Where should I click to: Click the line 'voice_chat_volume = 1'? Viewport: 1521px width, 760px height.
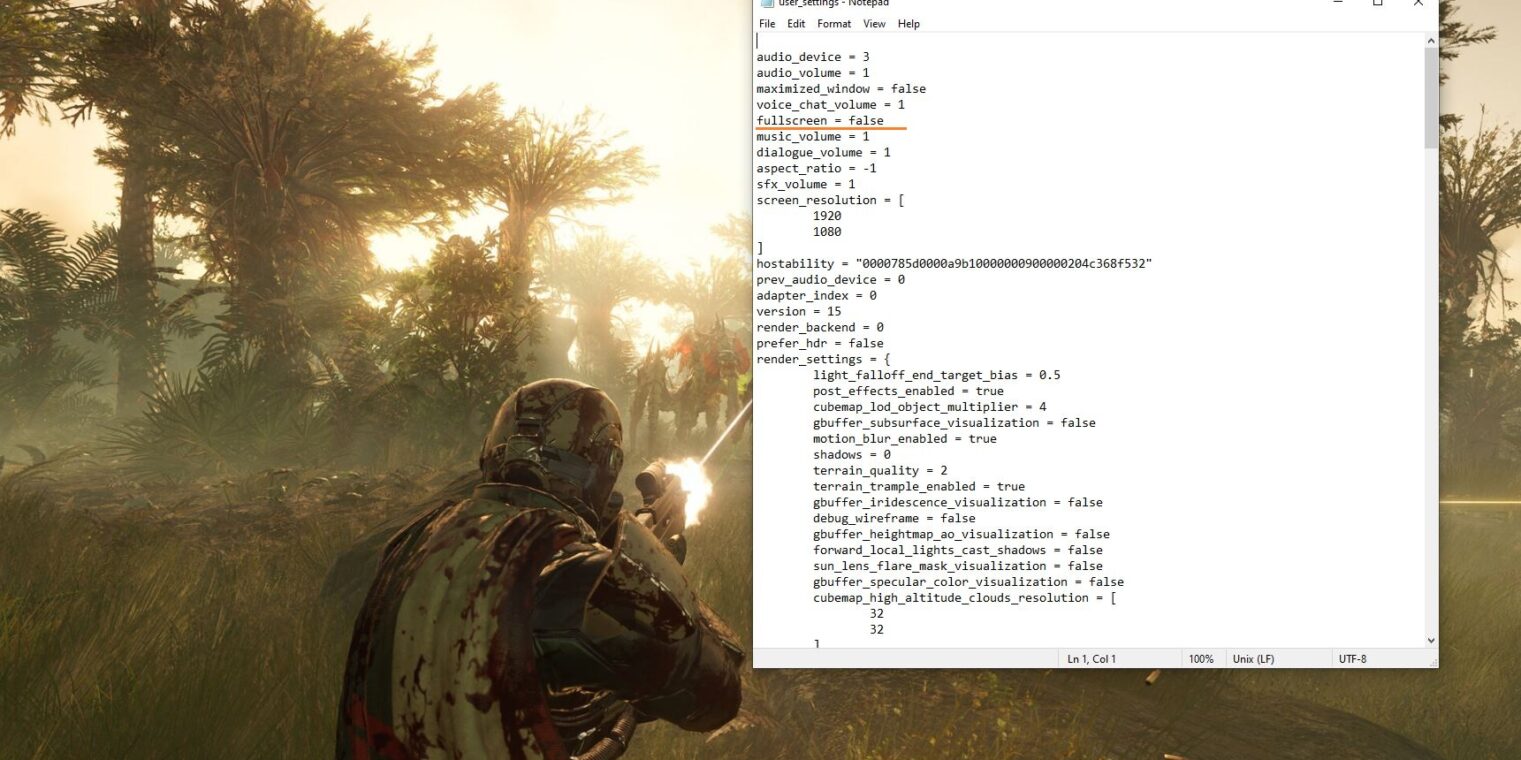[x=830, y=105]
